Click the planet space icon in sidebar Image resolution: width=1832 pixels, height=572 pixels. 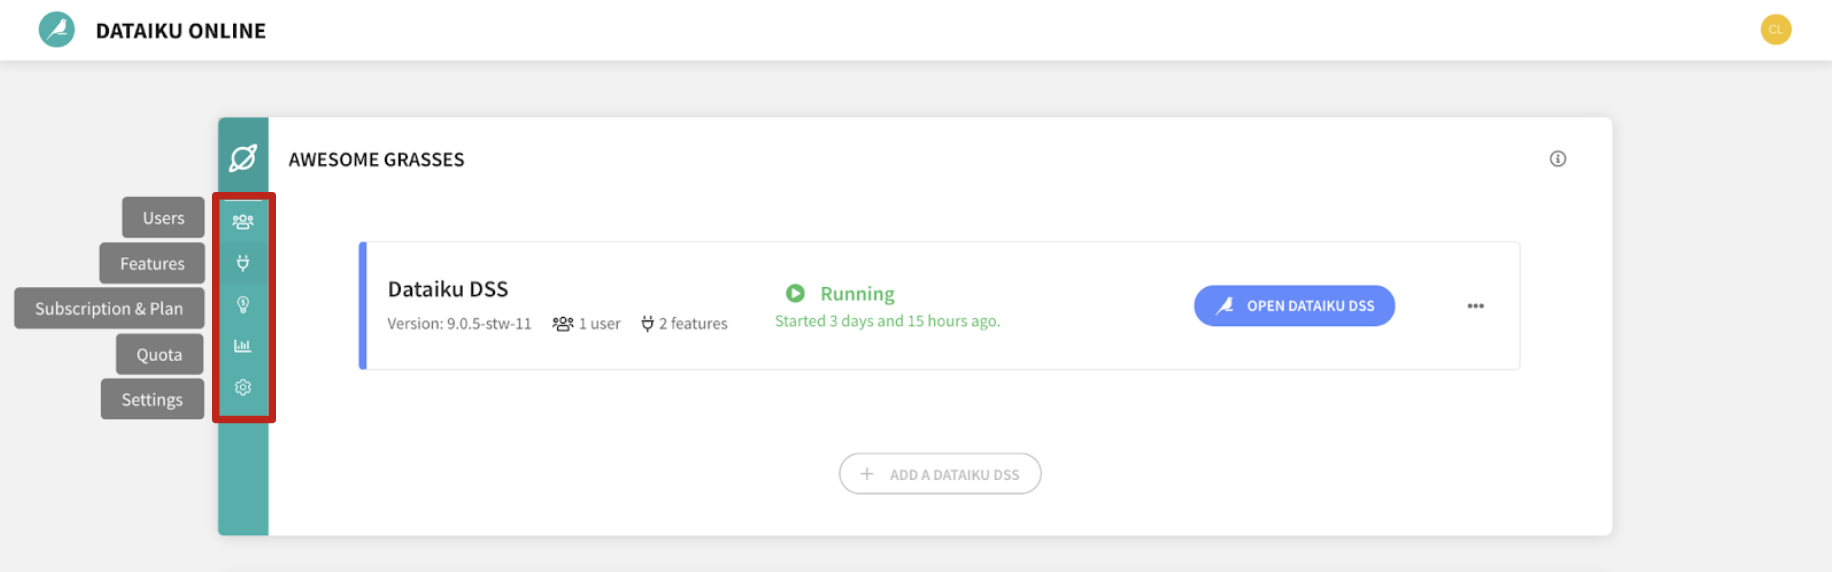[243, 158]
